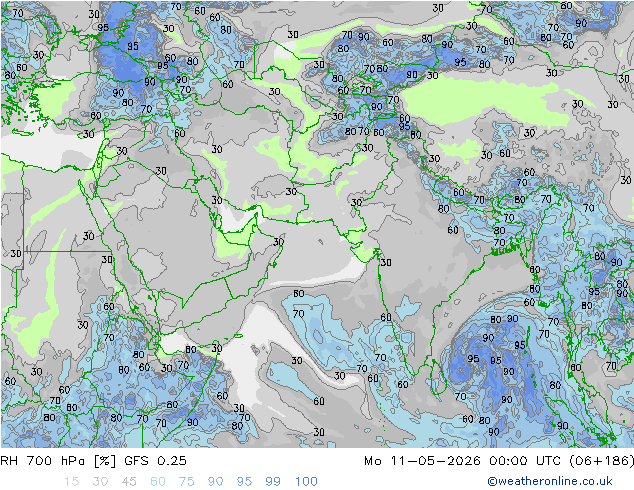The width and height of the screenshot is (634, 490).
Task: Select the 100 value in the legend row
Action: [306, 482]
